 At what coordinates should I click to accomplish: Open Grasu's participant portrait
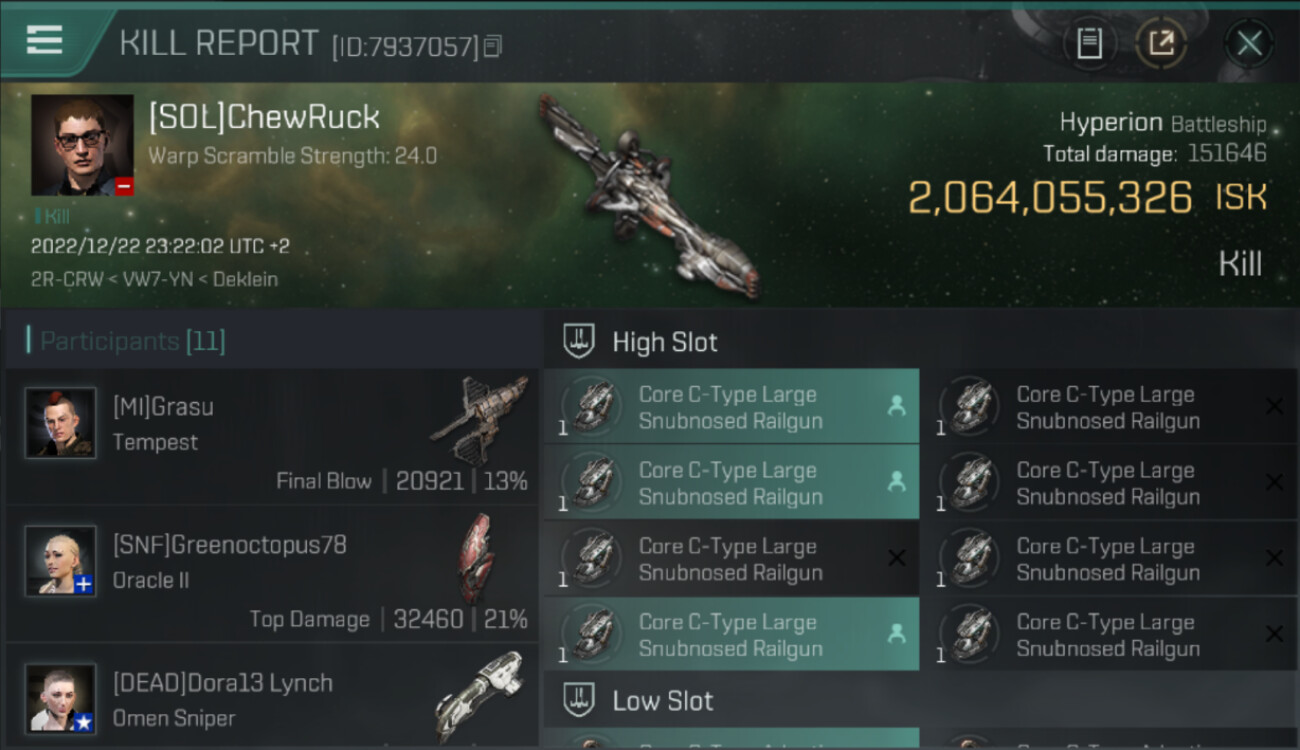click(61, 423)
